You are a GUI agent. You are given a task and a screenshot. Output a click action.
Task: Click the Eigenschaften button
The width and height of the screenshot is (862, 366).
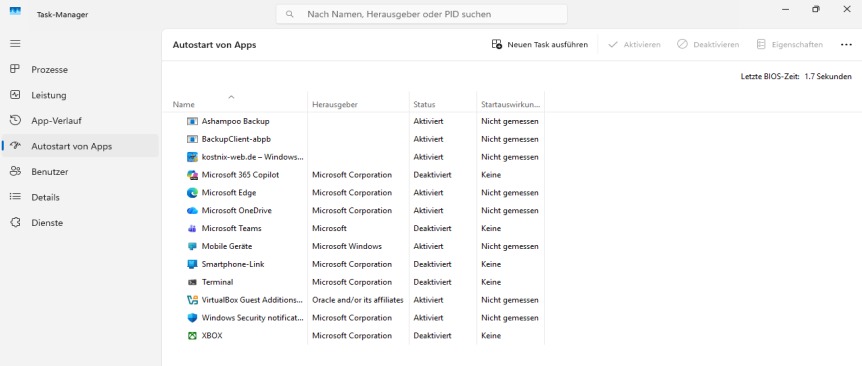(x=789, y=45)
